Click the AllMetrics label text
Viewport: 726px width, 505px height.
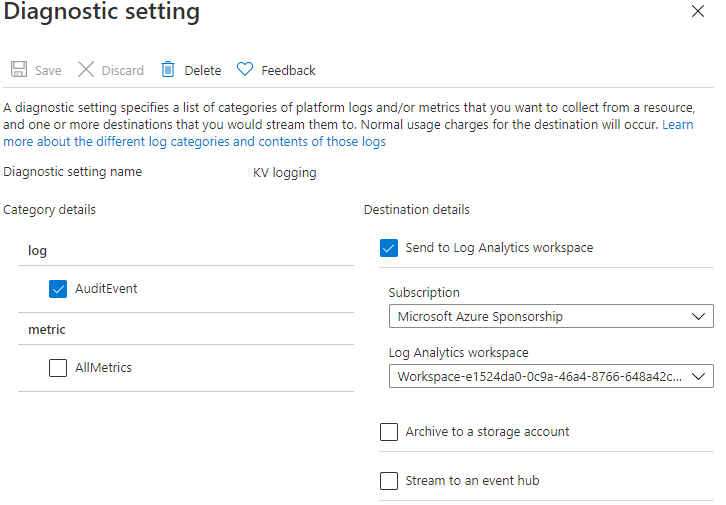(x=103, y=368)
